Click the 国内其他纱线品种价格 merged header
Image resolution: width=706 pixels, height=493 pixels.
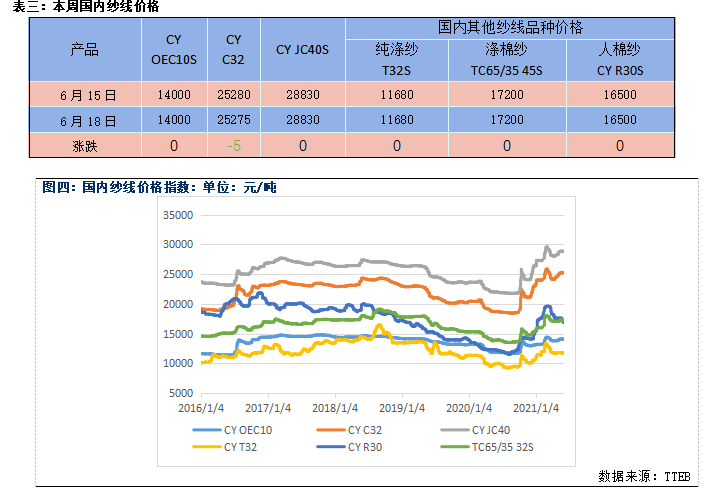pyautogui.click(x=510, y=25)
